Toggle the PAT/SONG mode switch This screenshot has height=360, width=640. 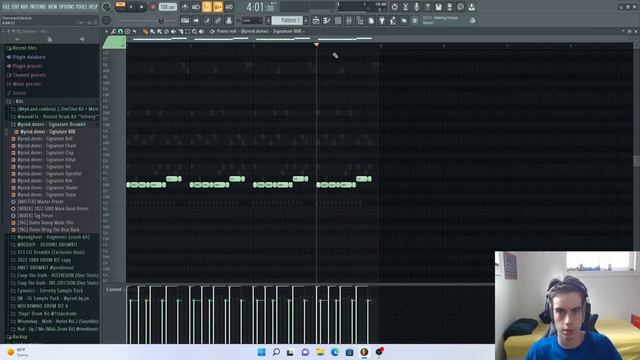(x=120, y=7)
